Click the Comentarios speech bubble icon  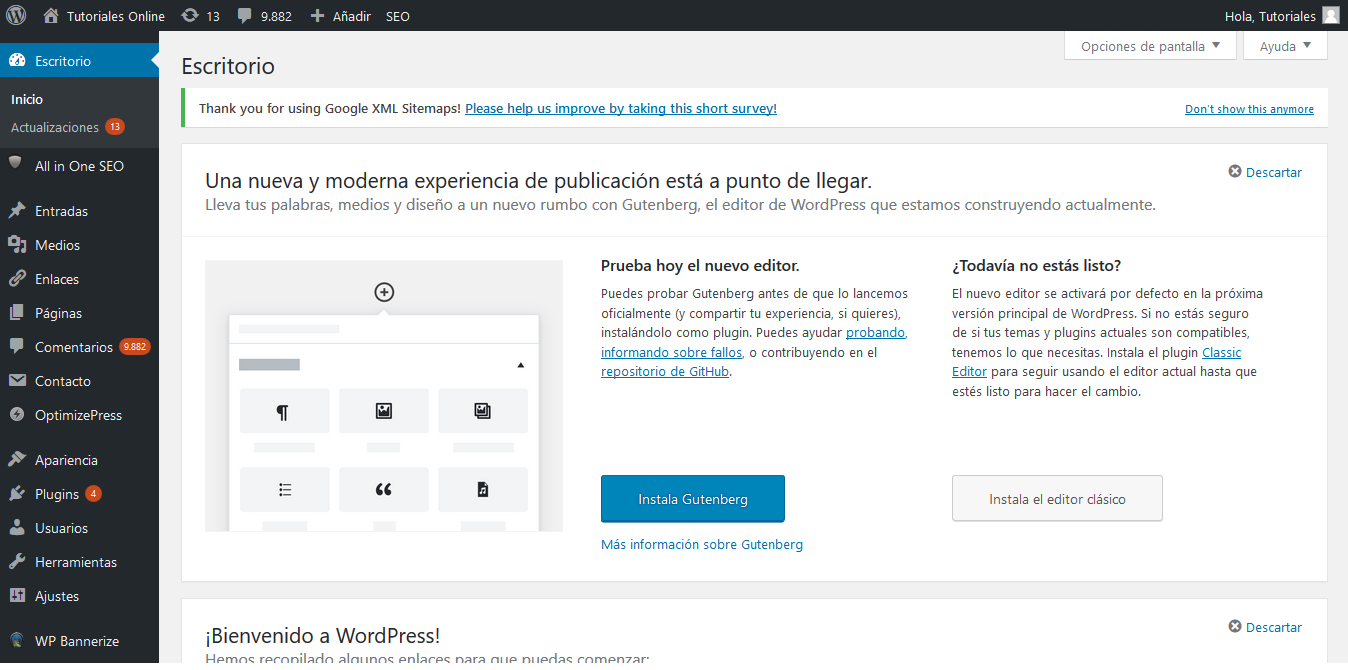17,347
